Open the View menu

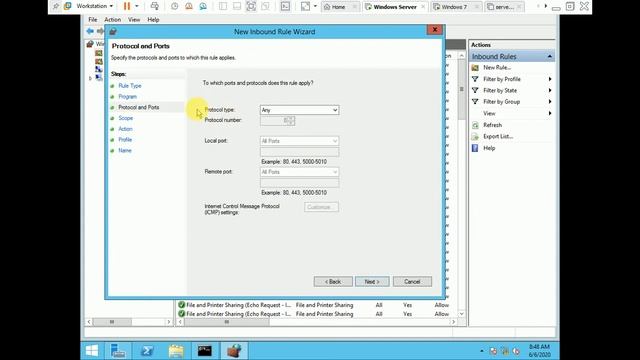pos(134,20)
